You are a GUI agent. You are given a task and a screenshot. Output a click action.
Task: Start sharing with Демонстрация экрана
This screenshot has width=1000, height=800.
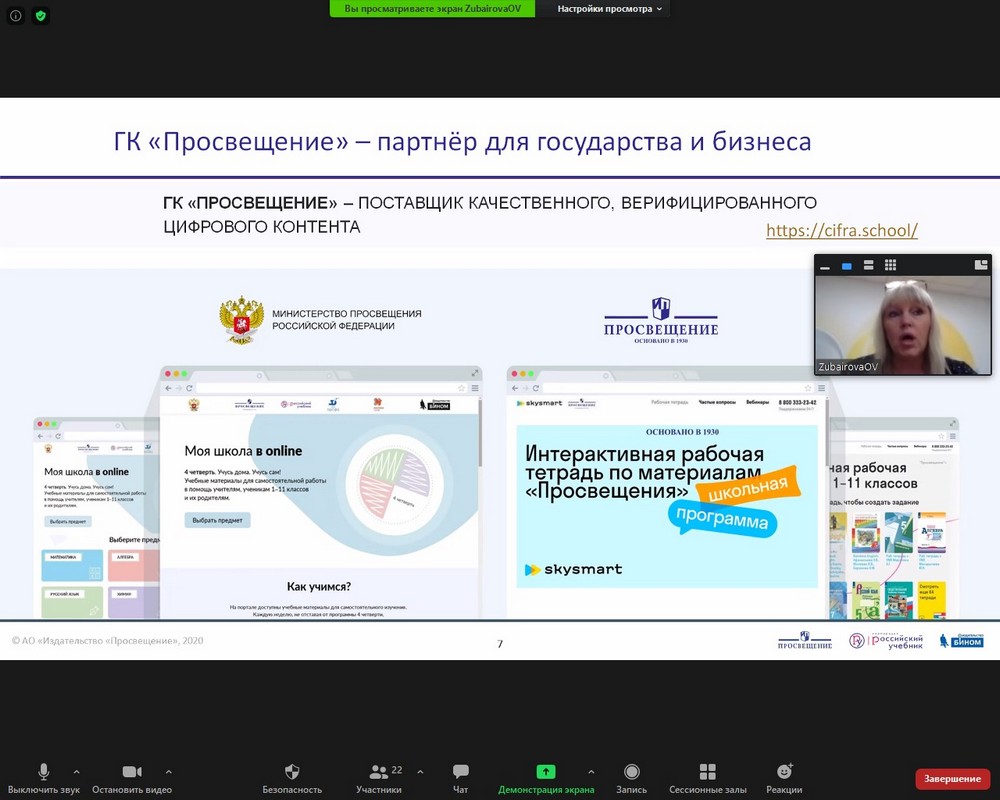click(546, 778)
